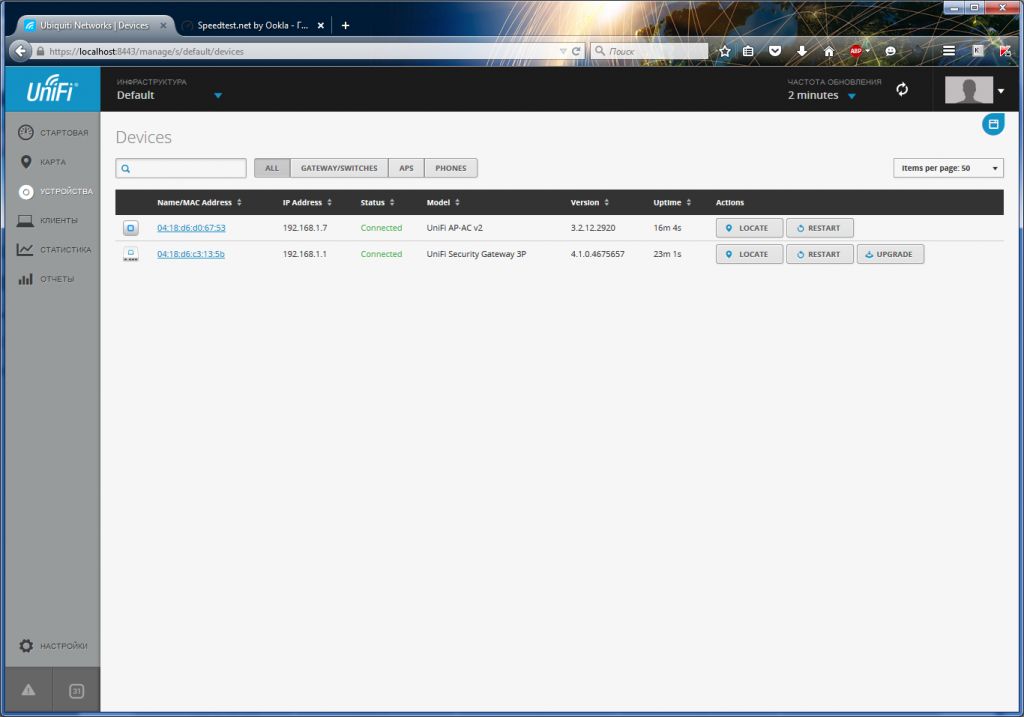
Task: Filter devices by GATEWAY/SWITCHES
Action: point(339,168)
